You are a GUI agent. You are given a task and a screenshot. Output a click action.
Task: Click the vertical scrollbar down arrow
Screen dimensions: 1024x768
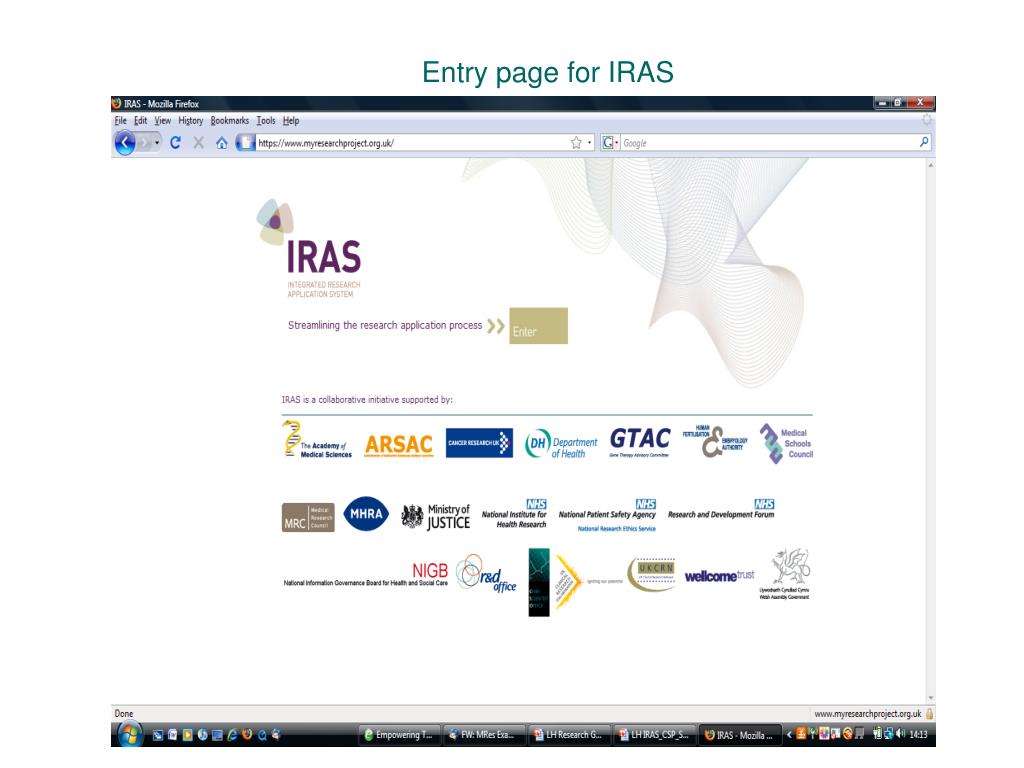tap(931, 698)
